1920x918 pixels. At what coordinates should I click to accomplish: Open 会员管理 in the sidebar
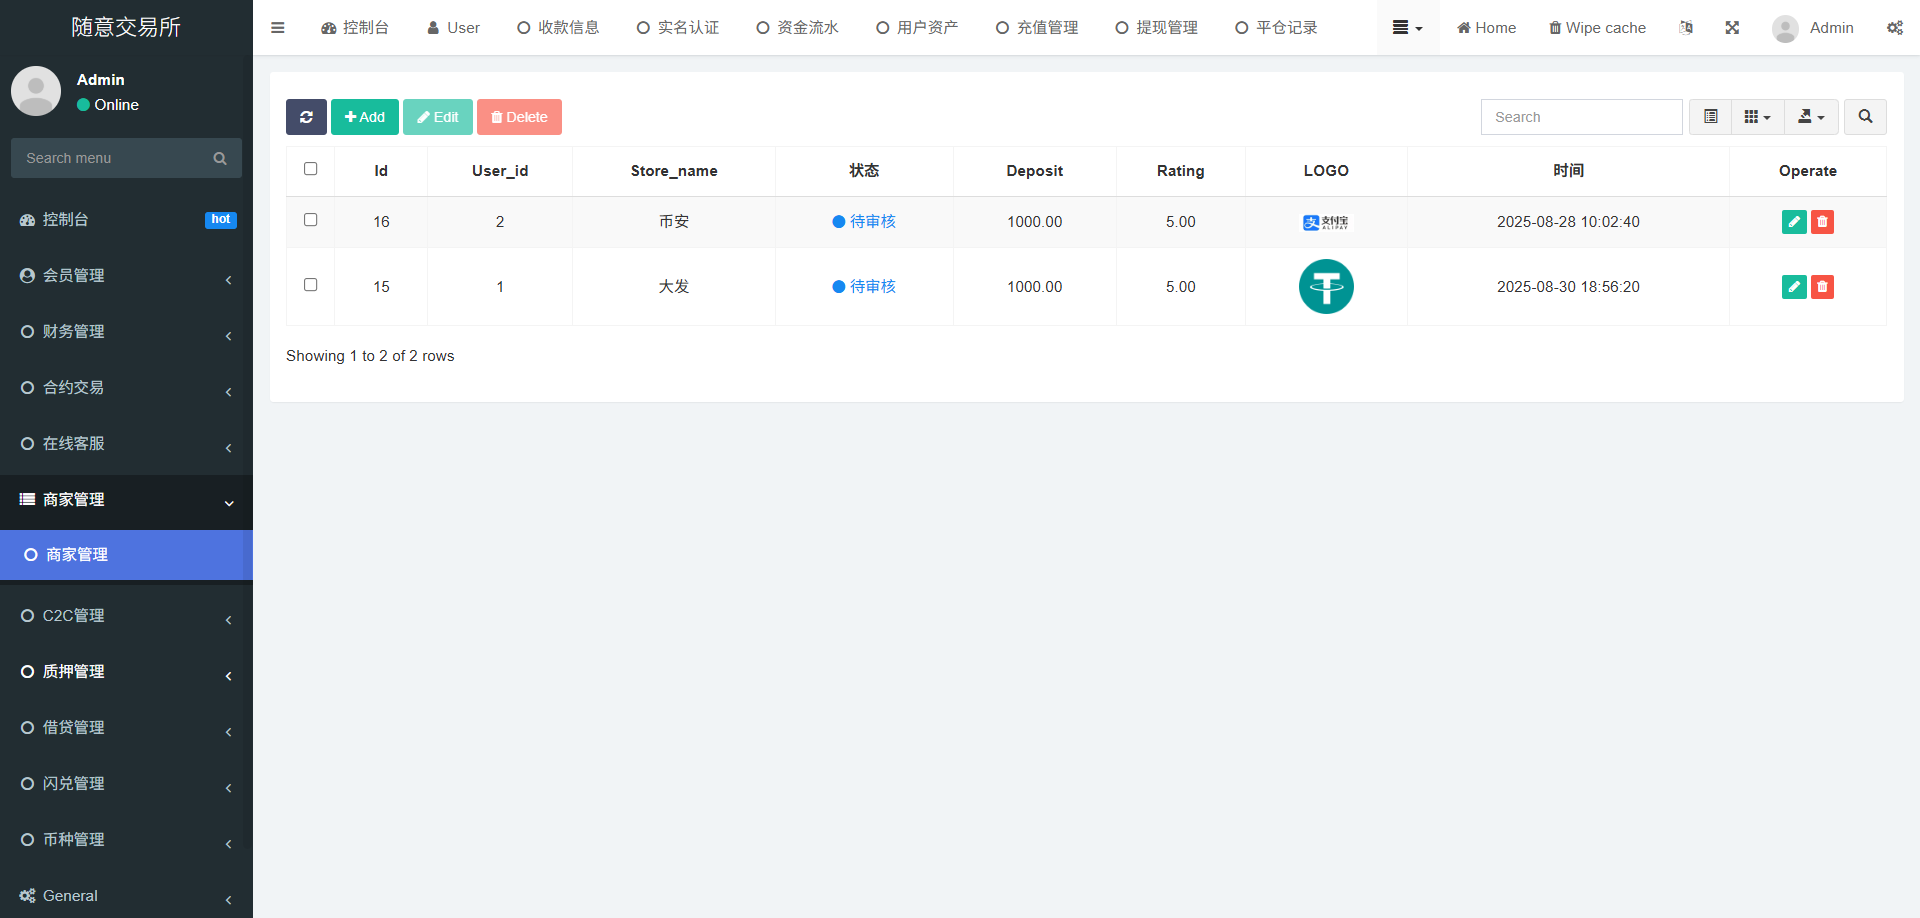(126, 276)
